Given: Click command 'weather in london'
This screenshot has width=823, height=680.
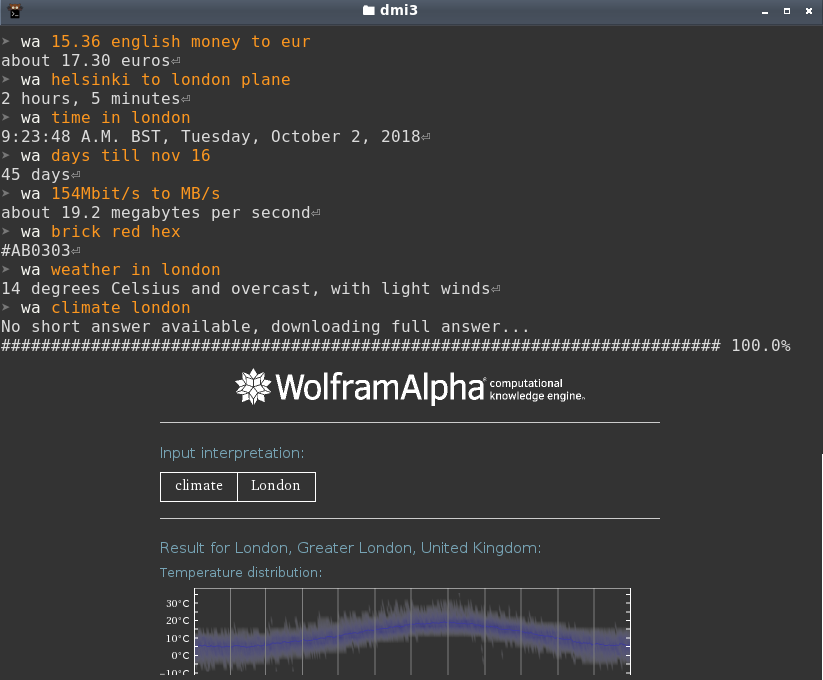Looking at the screenshot, I should 135,270.
